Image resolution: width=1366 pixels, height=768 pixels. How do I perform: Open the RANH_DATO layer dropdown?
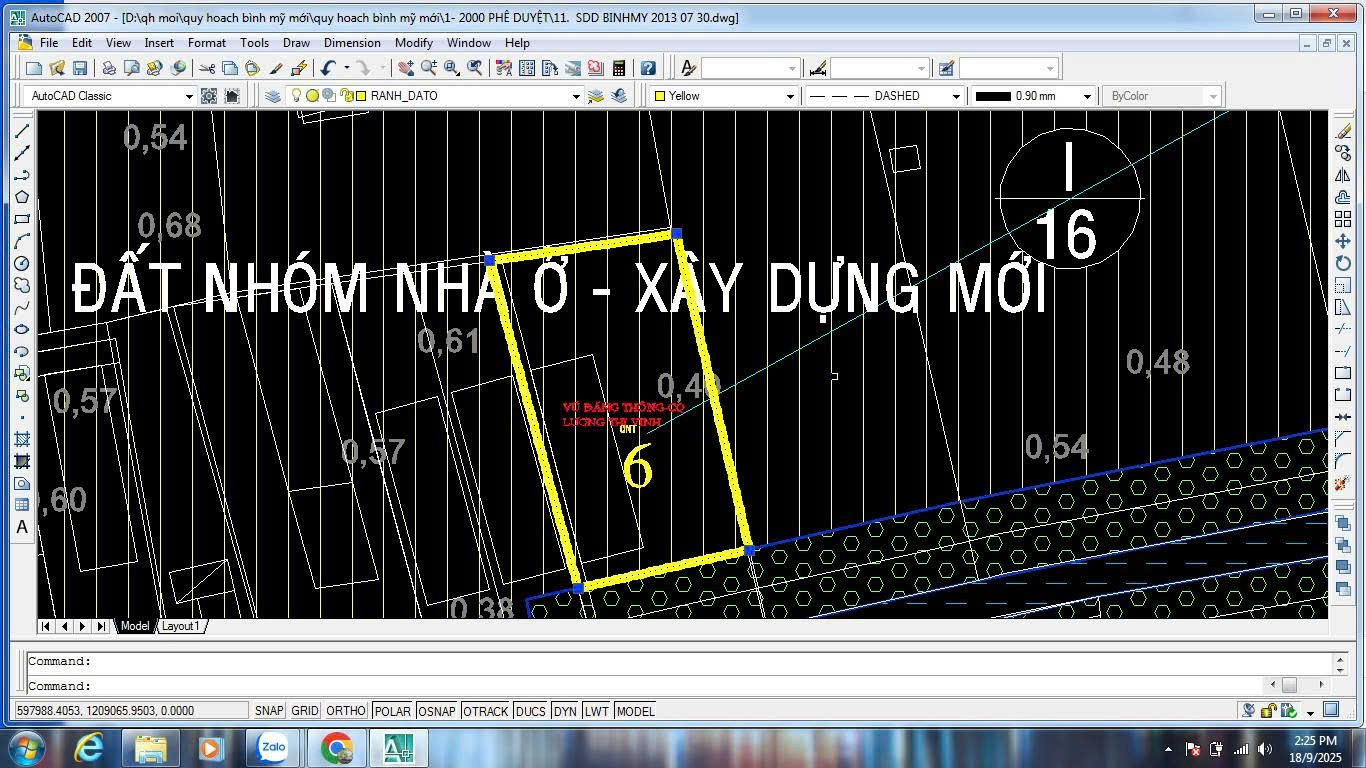(575, 96)
